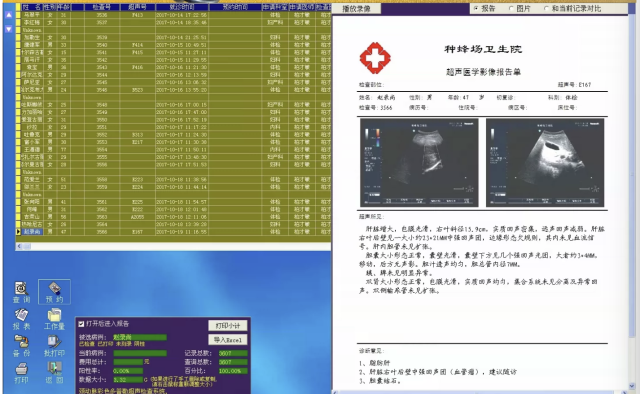
Task: Click the 费用总计 green field
Action: point(128,362)
